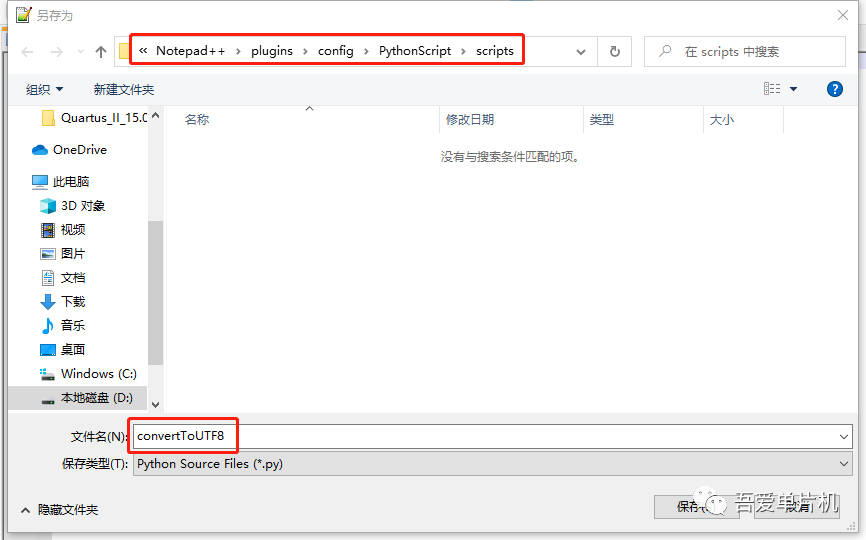Click PythonScript in the address path
The image size is (866, 540).
(x=415, y=51)
